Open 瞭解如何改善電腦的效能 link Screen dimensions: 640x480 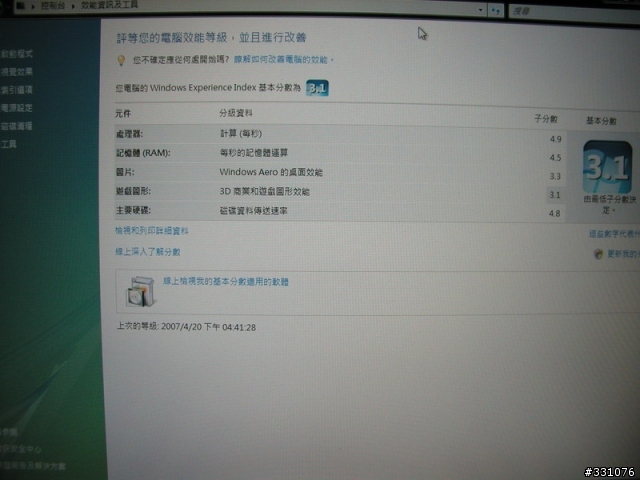coord(281,60)
